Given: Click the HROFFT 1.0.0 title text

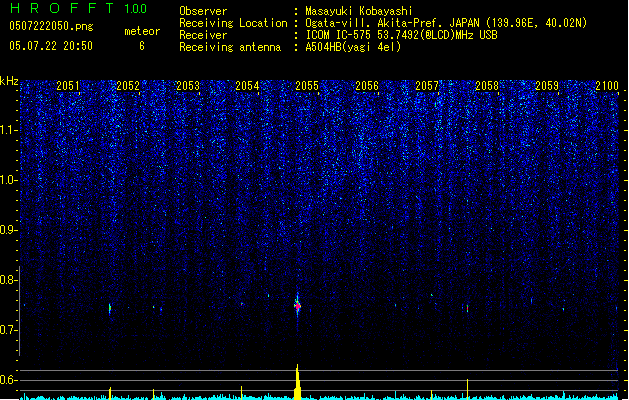Looking at the screenshot, I should coord(79,8).
